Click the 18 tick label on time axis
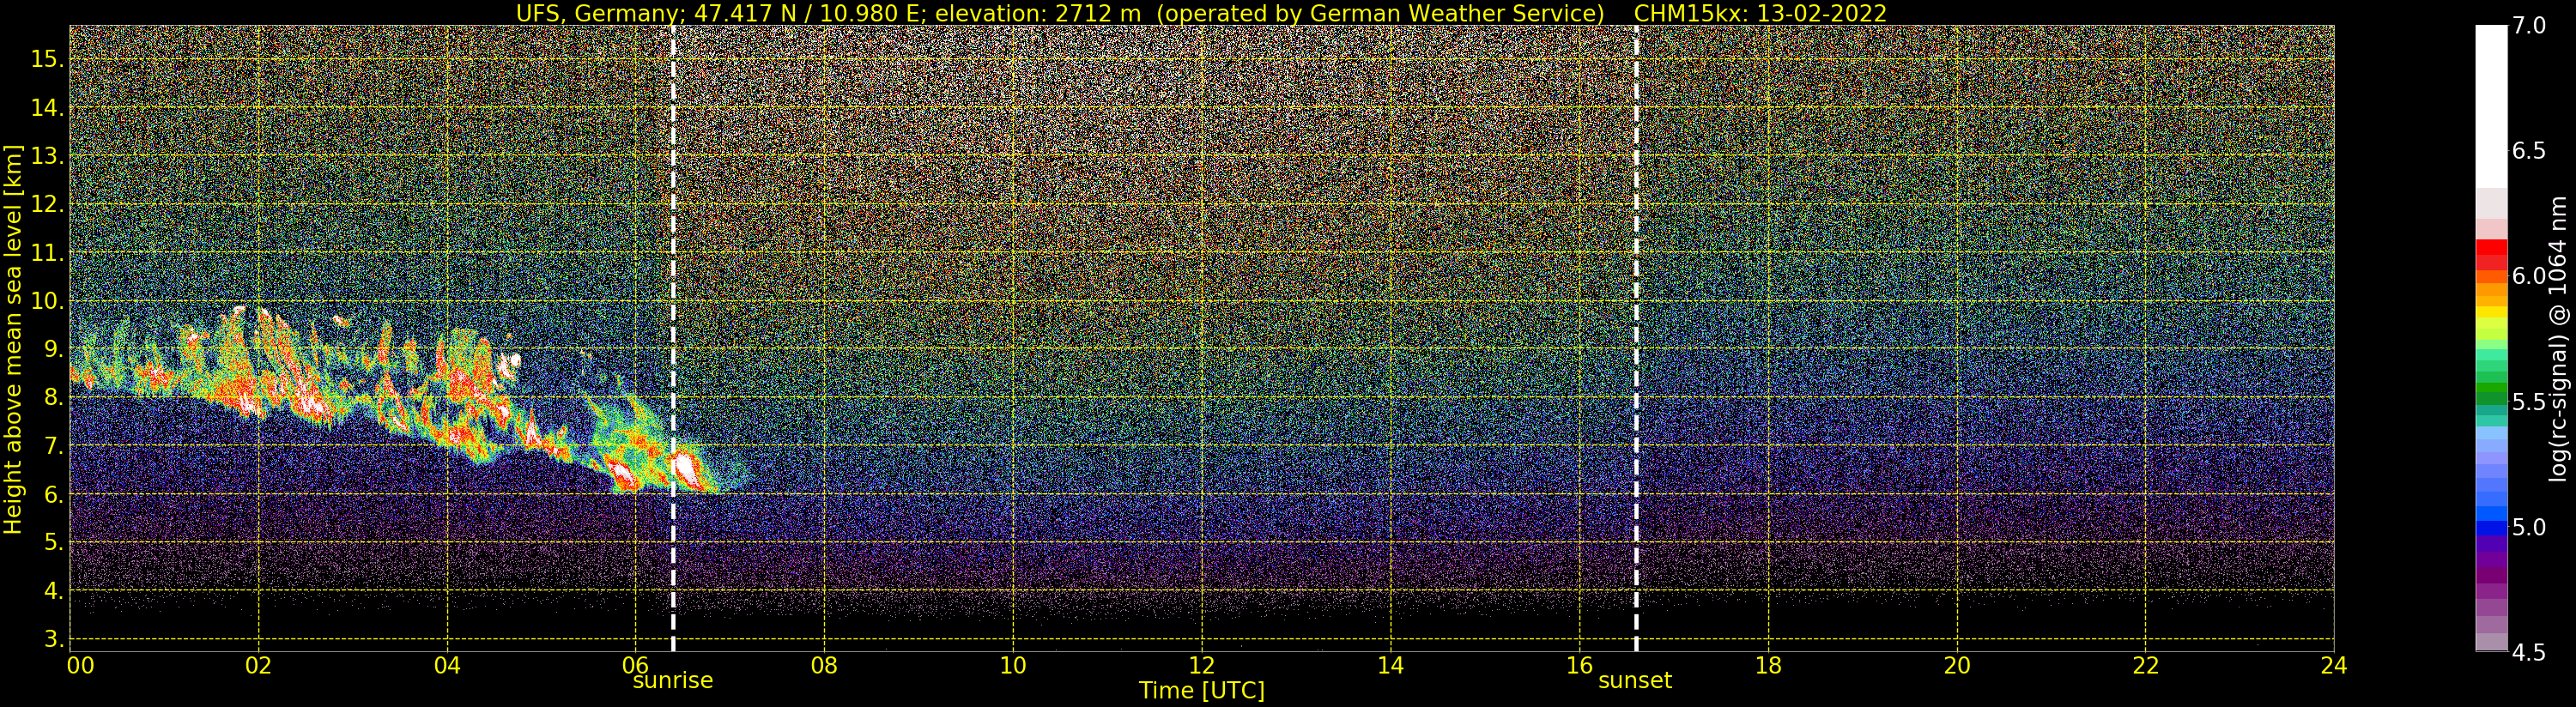This screenshot has width=2576, height=707. 1768,666
